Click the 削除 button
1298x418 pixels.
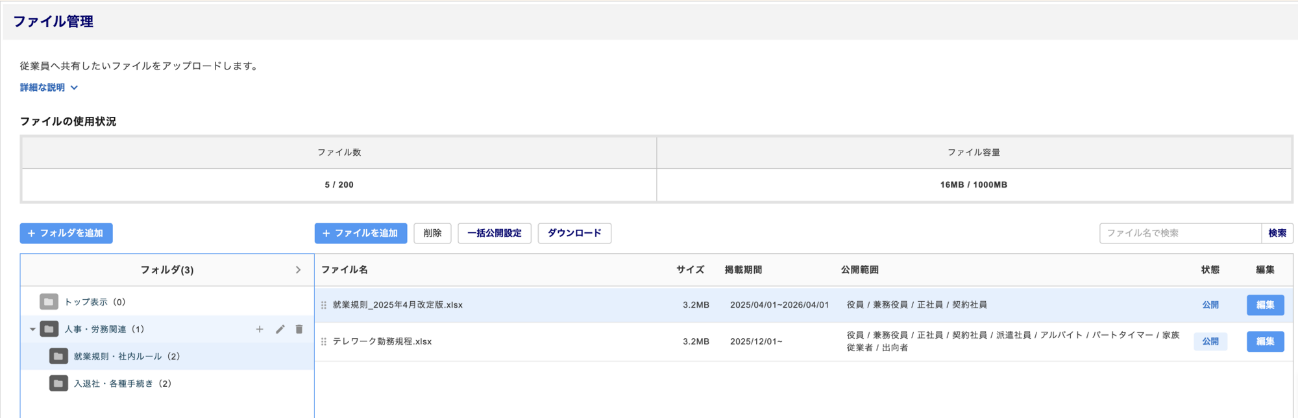tap(432, 233)
